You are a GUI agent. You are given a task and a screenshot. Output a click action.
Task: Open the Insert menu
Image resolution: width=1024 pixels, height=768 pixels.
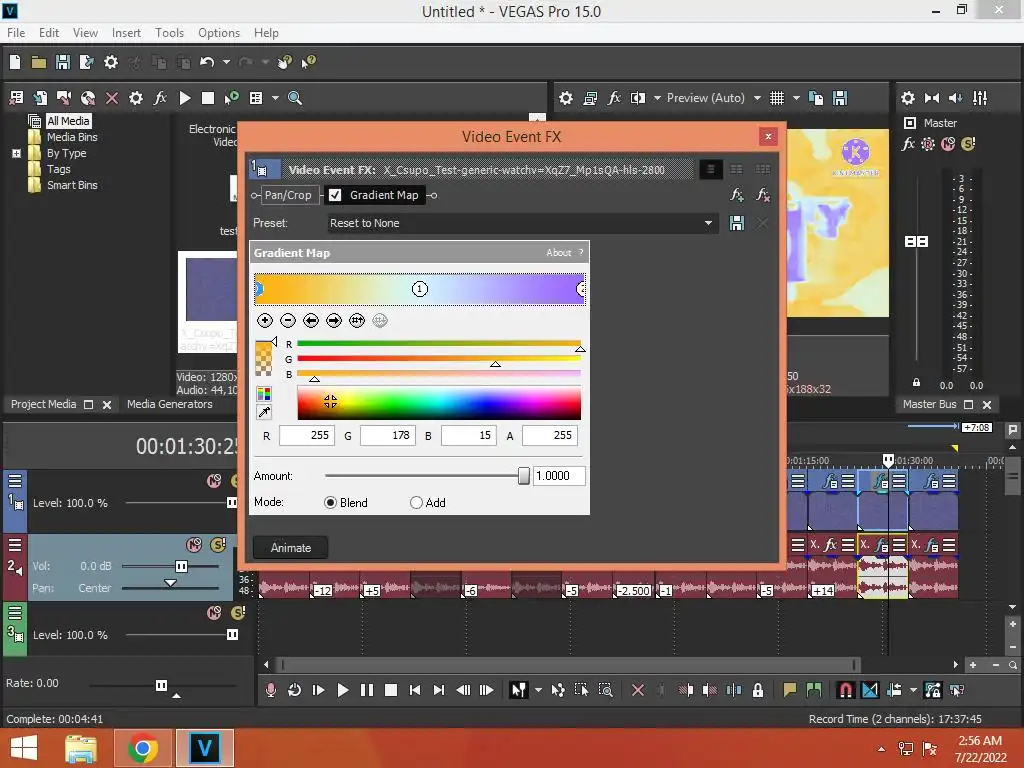126,33
